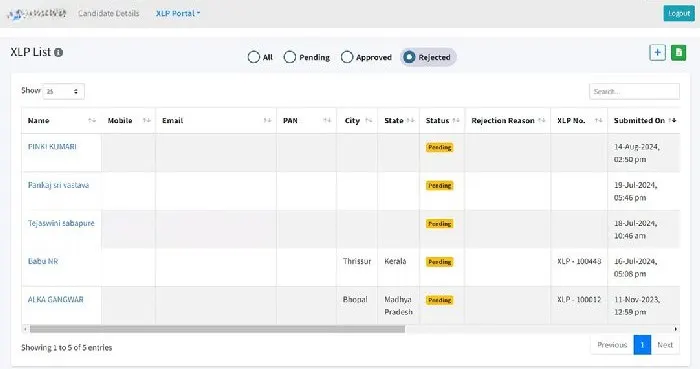Expand the XLP Portal menu
700x369 pixels.
[x=178, y=13]
